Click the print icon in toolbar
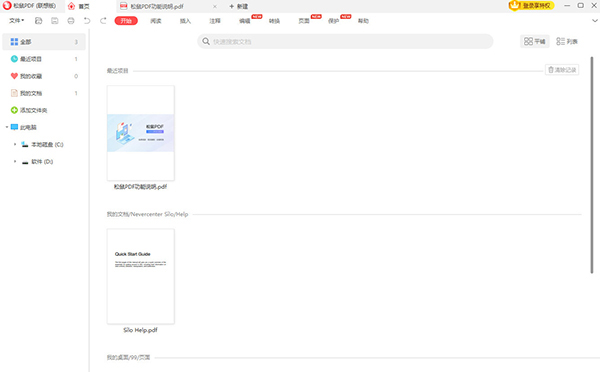 click(71, 21)
